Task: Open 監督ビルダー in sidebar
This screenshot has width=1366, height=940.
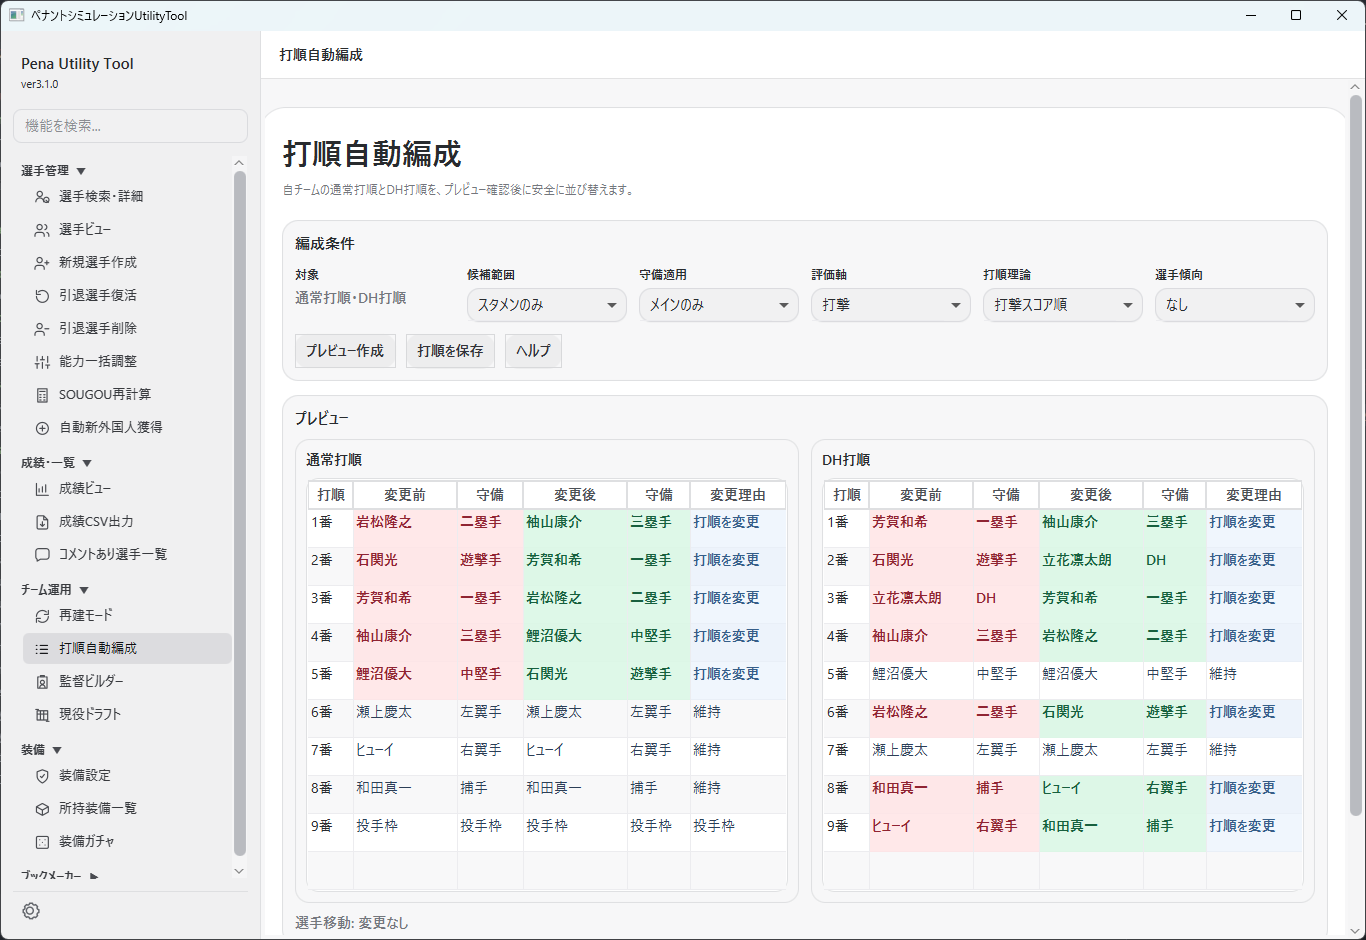Action: click(127, 682)
